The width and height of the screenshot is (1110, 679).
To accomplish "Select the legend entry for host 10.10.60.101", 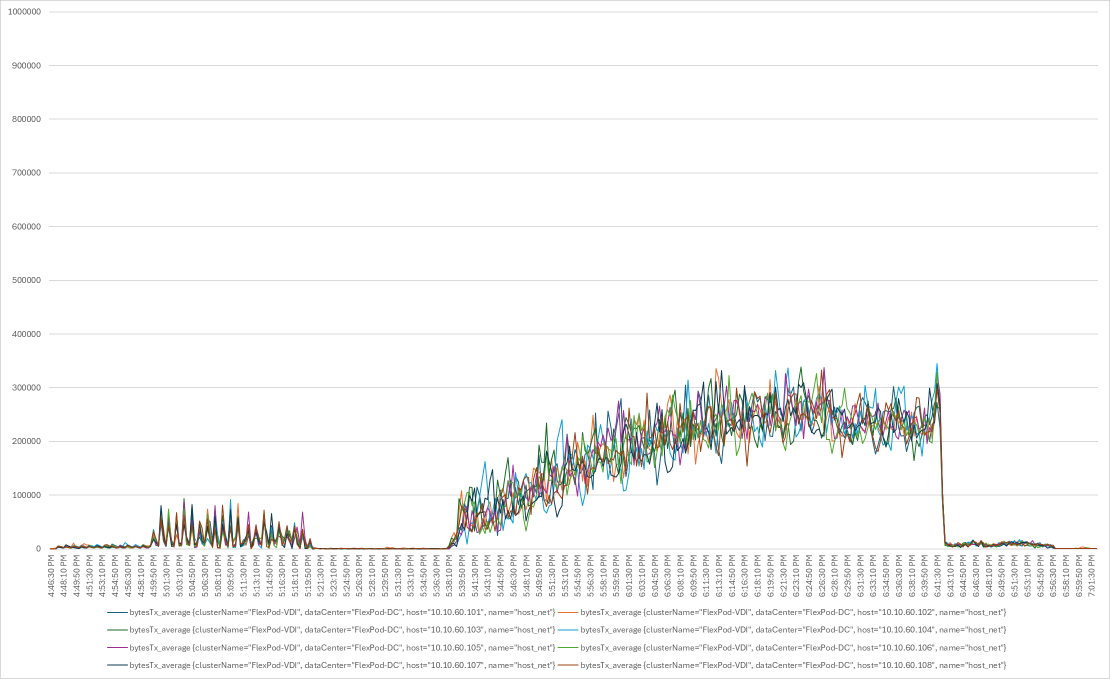I will point(331,612).
